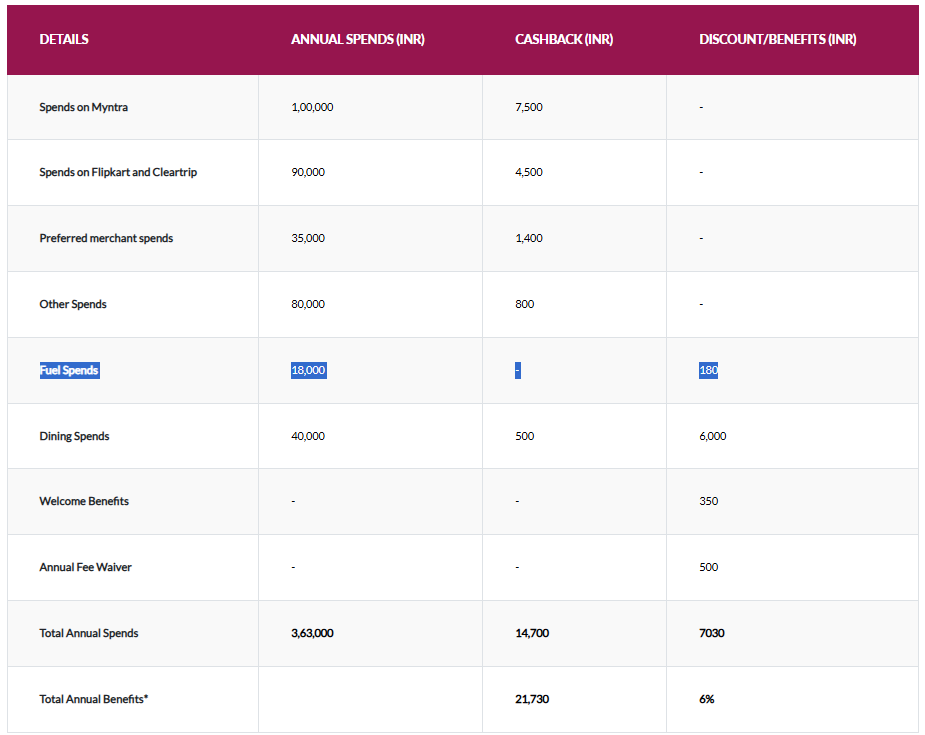Click the DISCOUNT/BENEFITS (INR) header
The image size is (925, 735).
tap(778, 40)
